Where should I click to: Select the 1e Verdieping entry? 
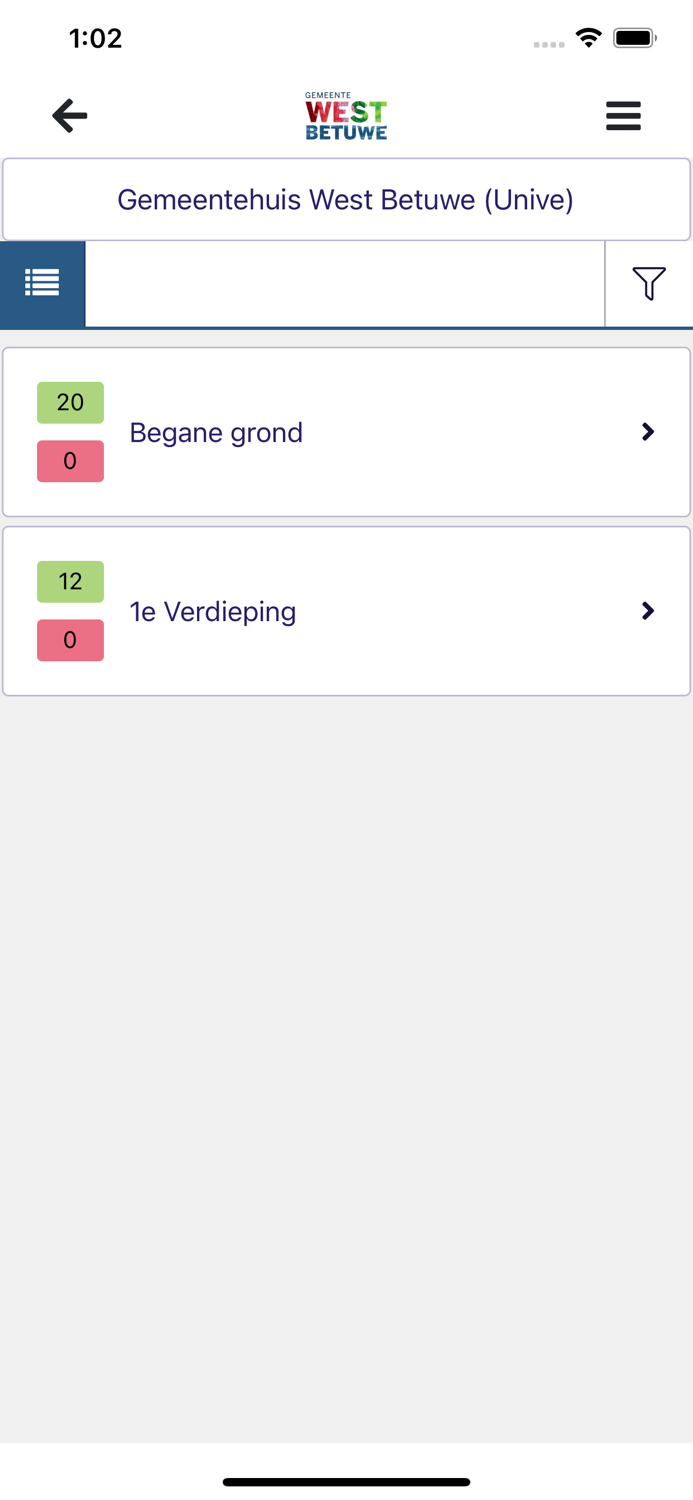[x=212, y=611]
